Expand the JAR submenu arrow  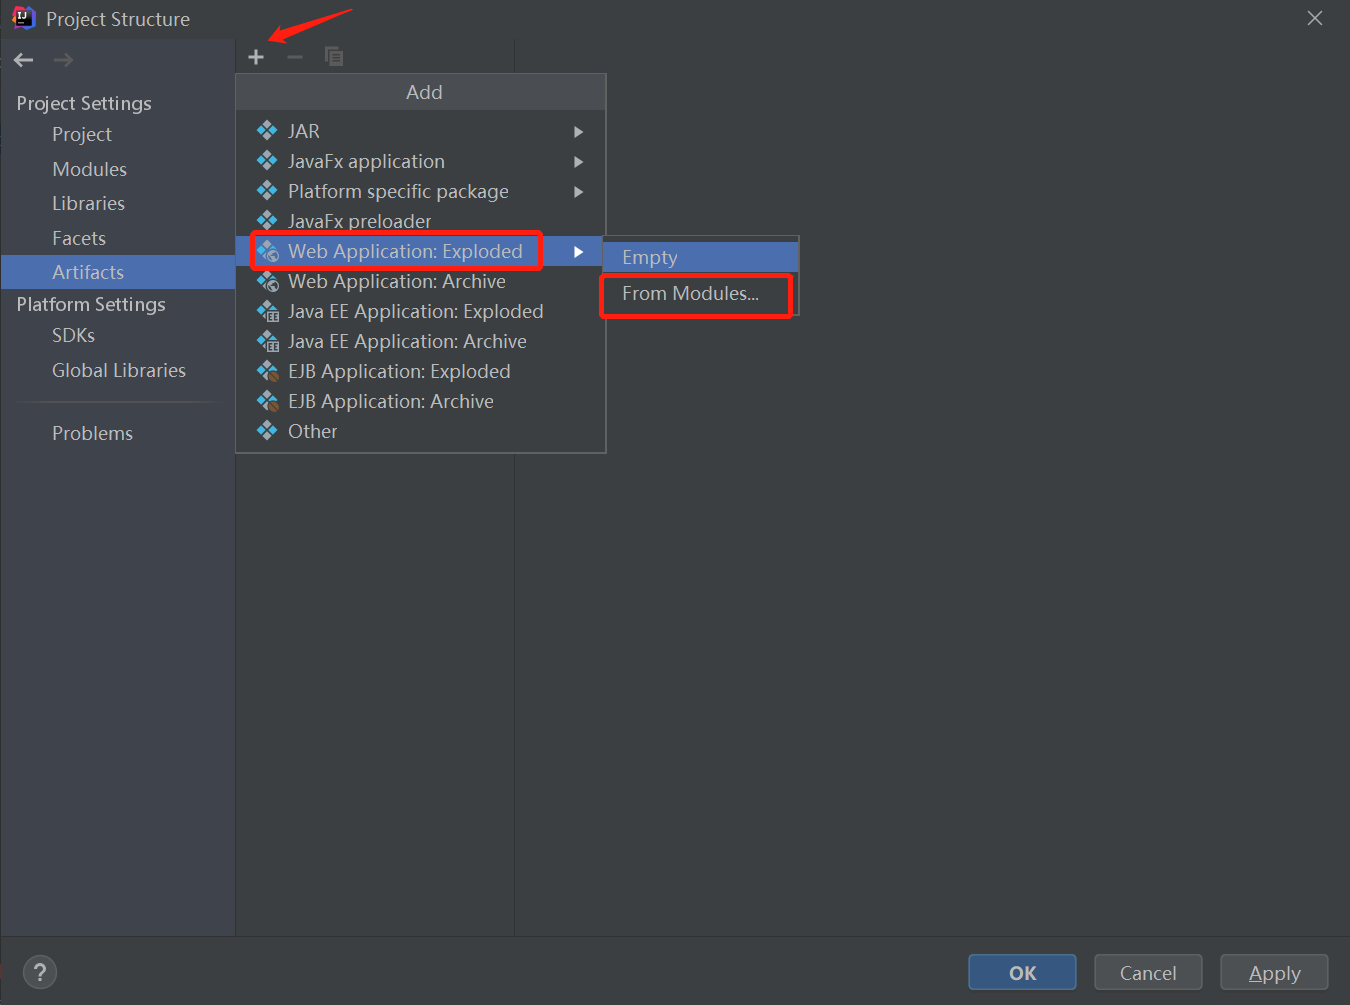578,132
